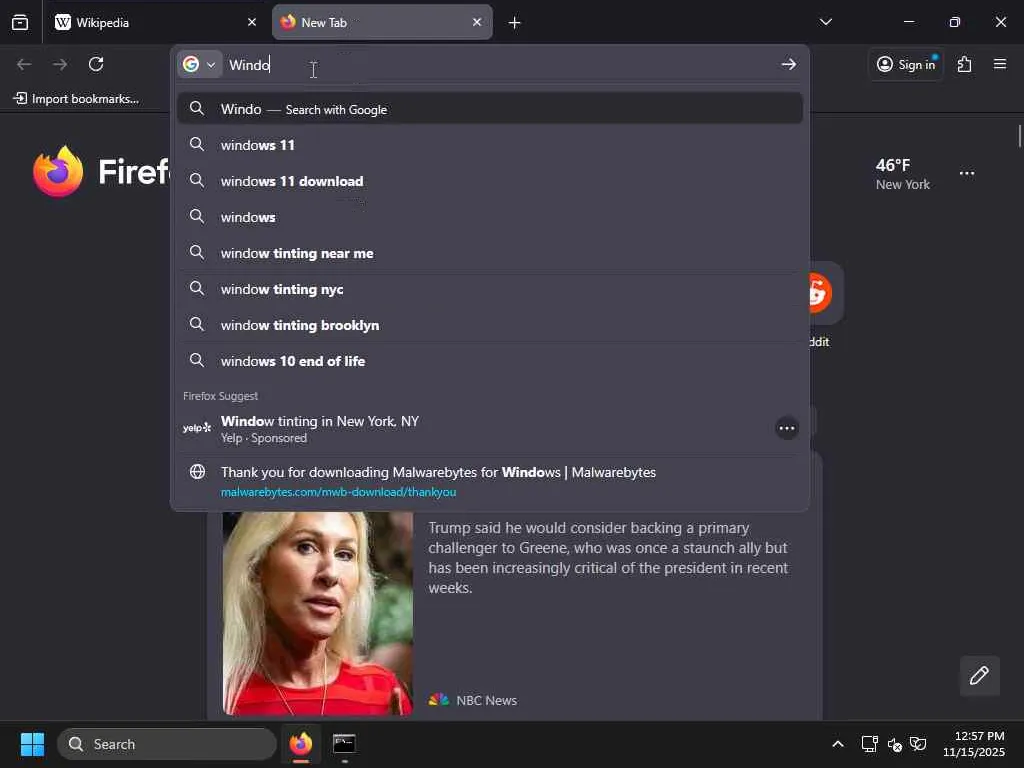Viewport: 1024px width, 768px height.
Task: Expand the list all tabs chevron
Action: tap(825, 22)
